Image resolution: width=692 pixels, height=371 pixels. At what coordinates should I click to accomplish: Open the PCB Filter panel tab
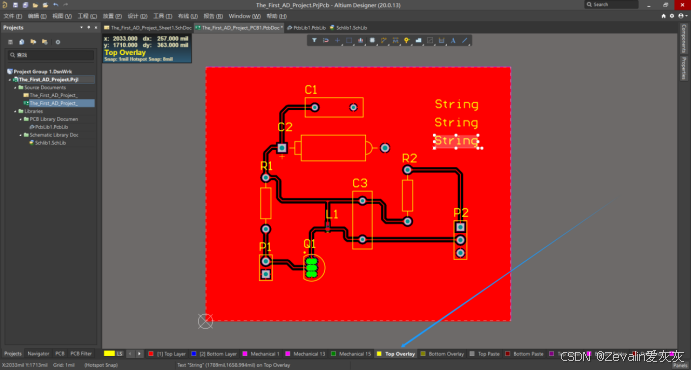[81, 354]
